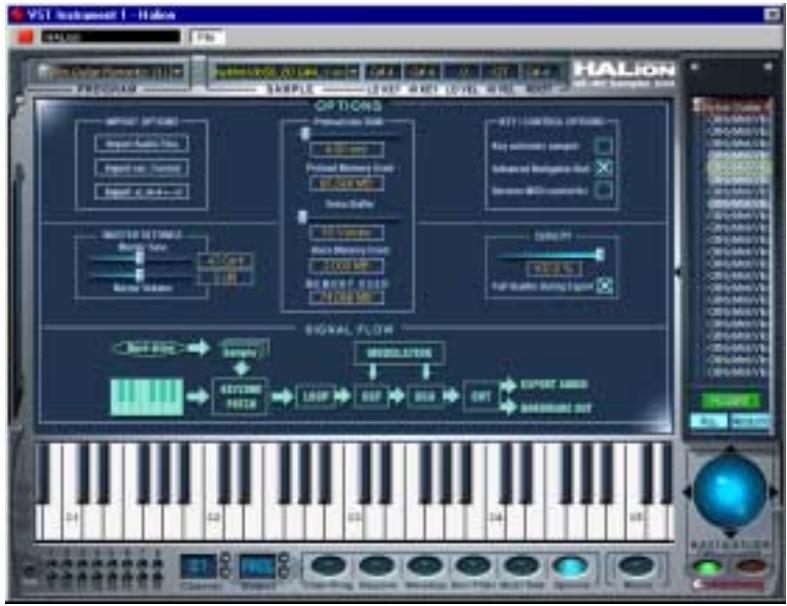Click the green round button under Navigation
The image size is (787, 606).
(707, 567)
